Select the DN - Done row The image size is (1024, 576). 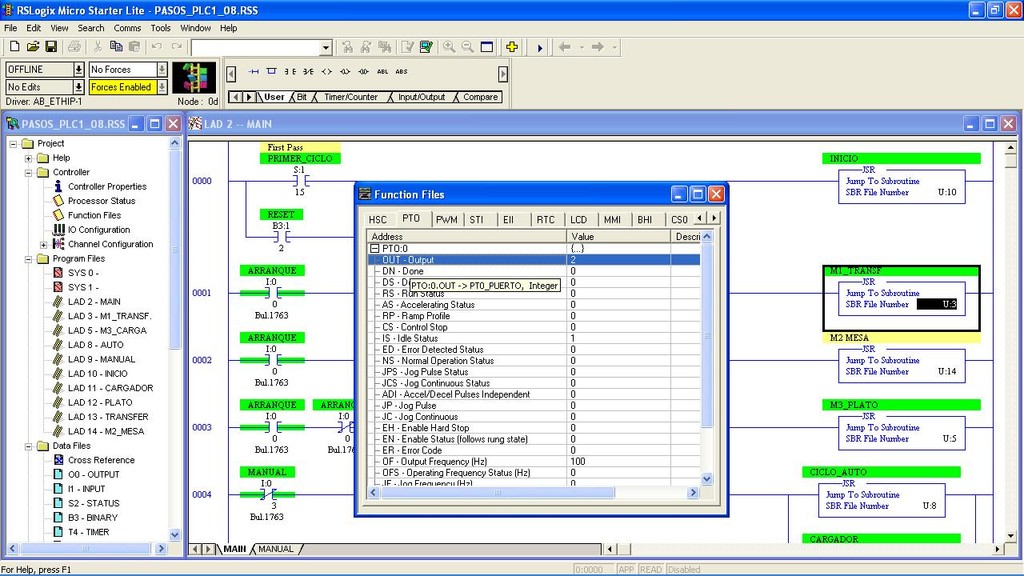tap(402, 271)
